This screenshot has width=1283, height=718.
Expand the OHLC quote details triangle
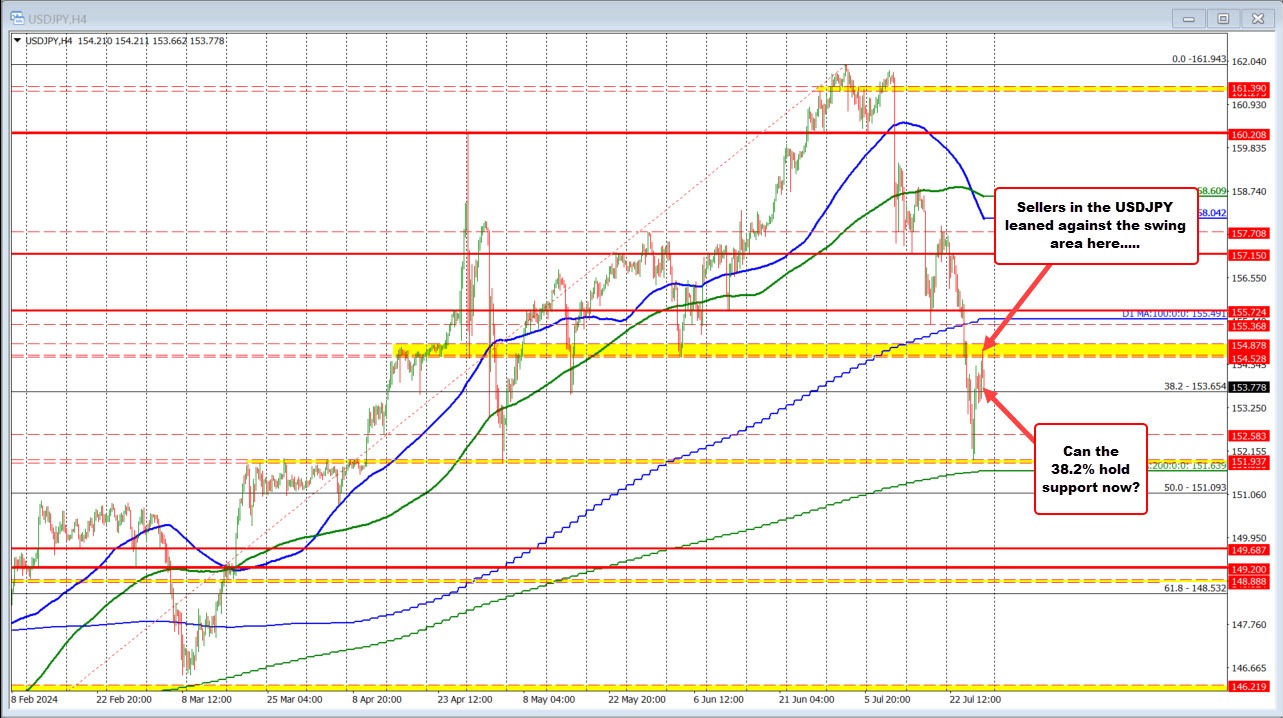pyautogui.click(x=16, y=41)
